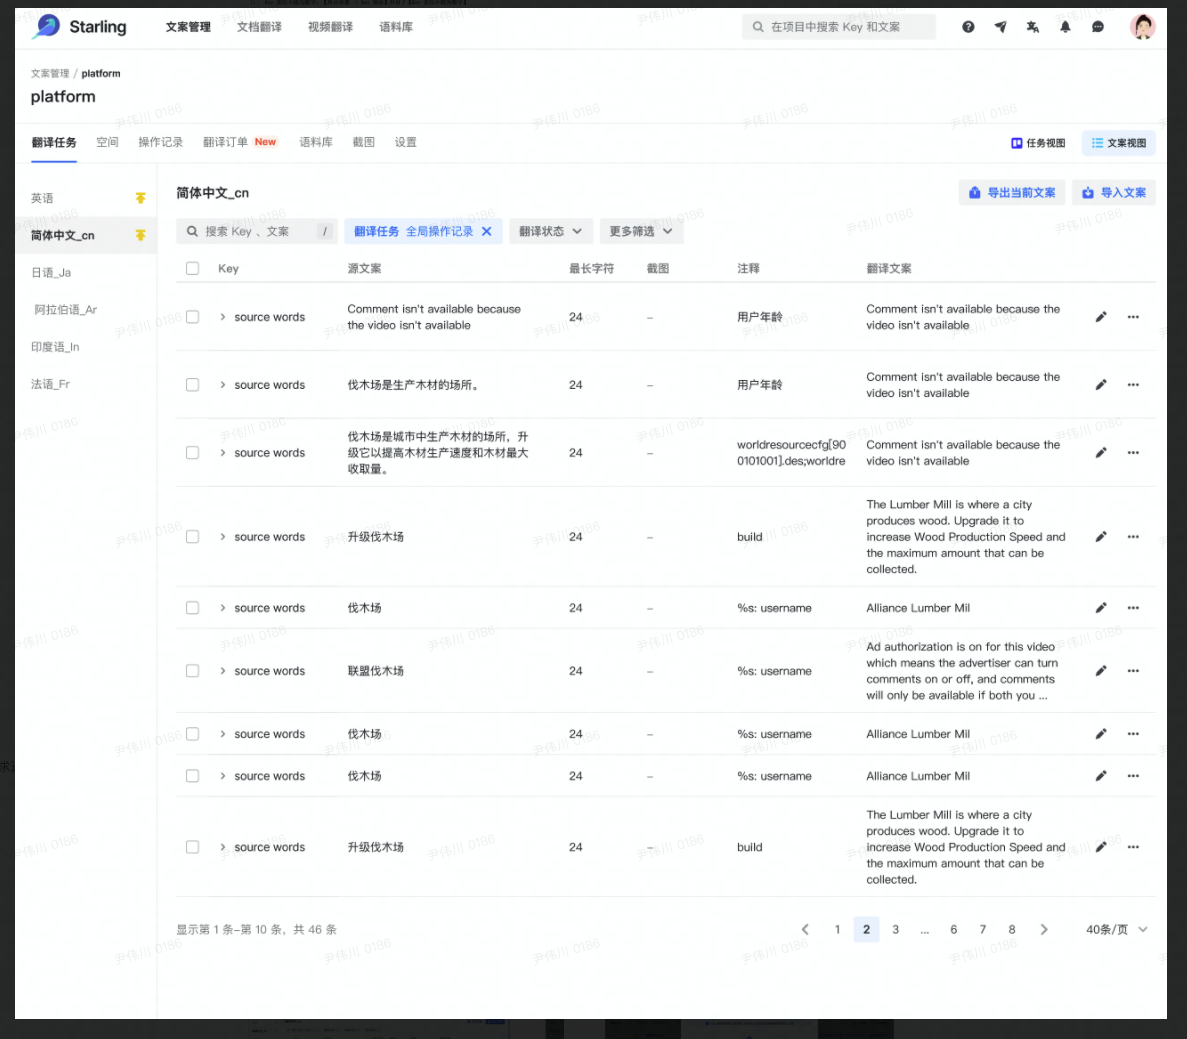Switch to the 操作记录 tab
1187x1039 pixels.
pyautogui.click(x=160, y=142)
